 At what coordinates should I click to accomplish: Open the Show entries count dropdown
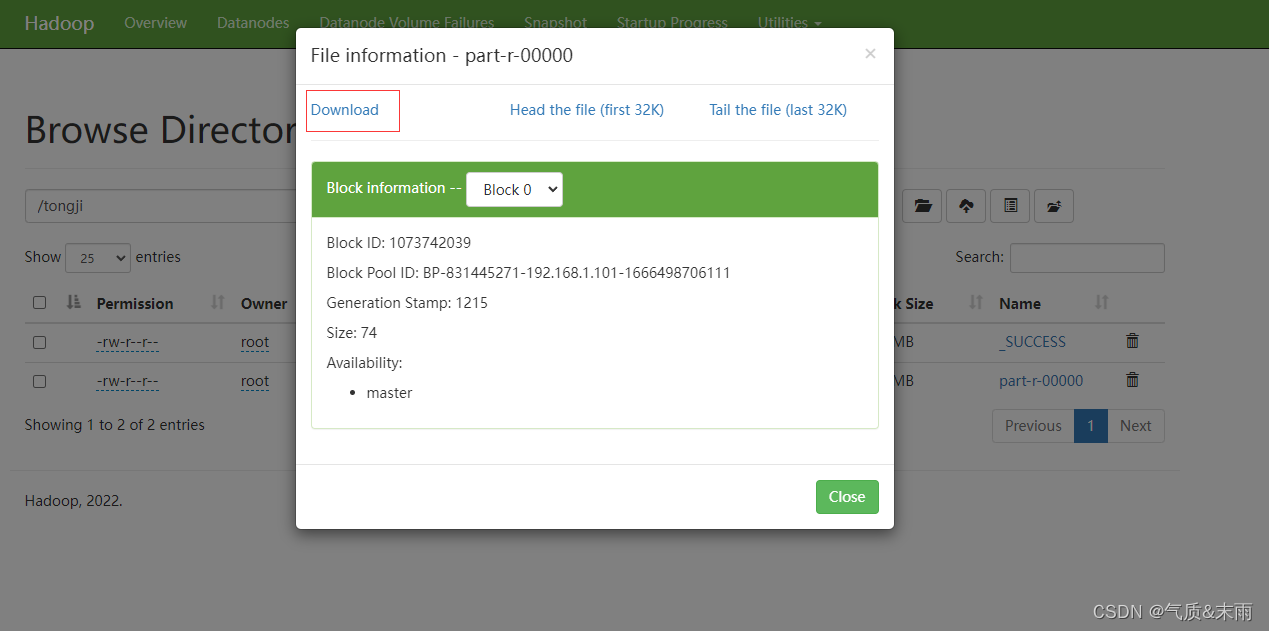98,258
